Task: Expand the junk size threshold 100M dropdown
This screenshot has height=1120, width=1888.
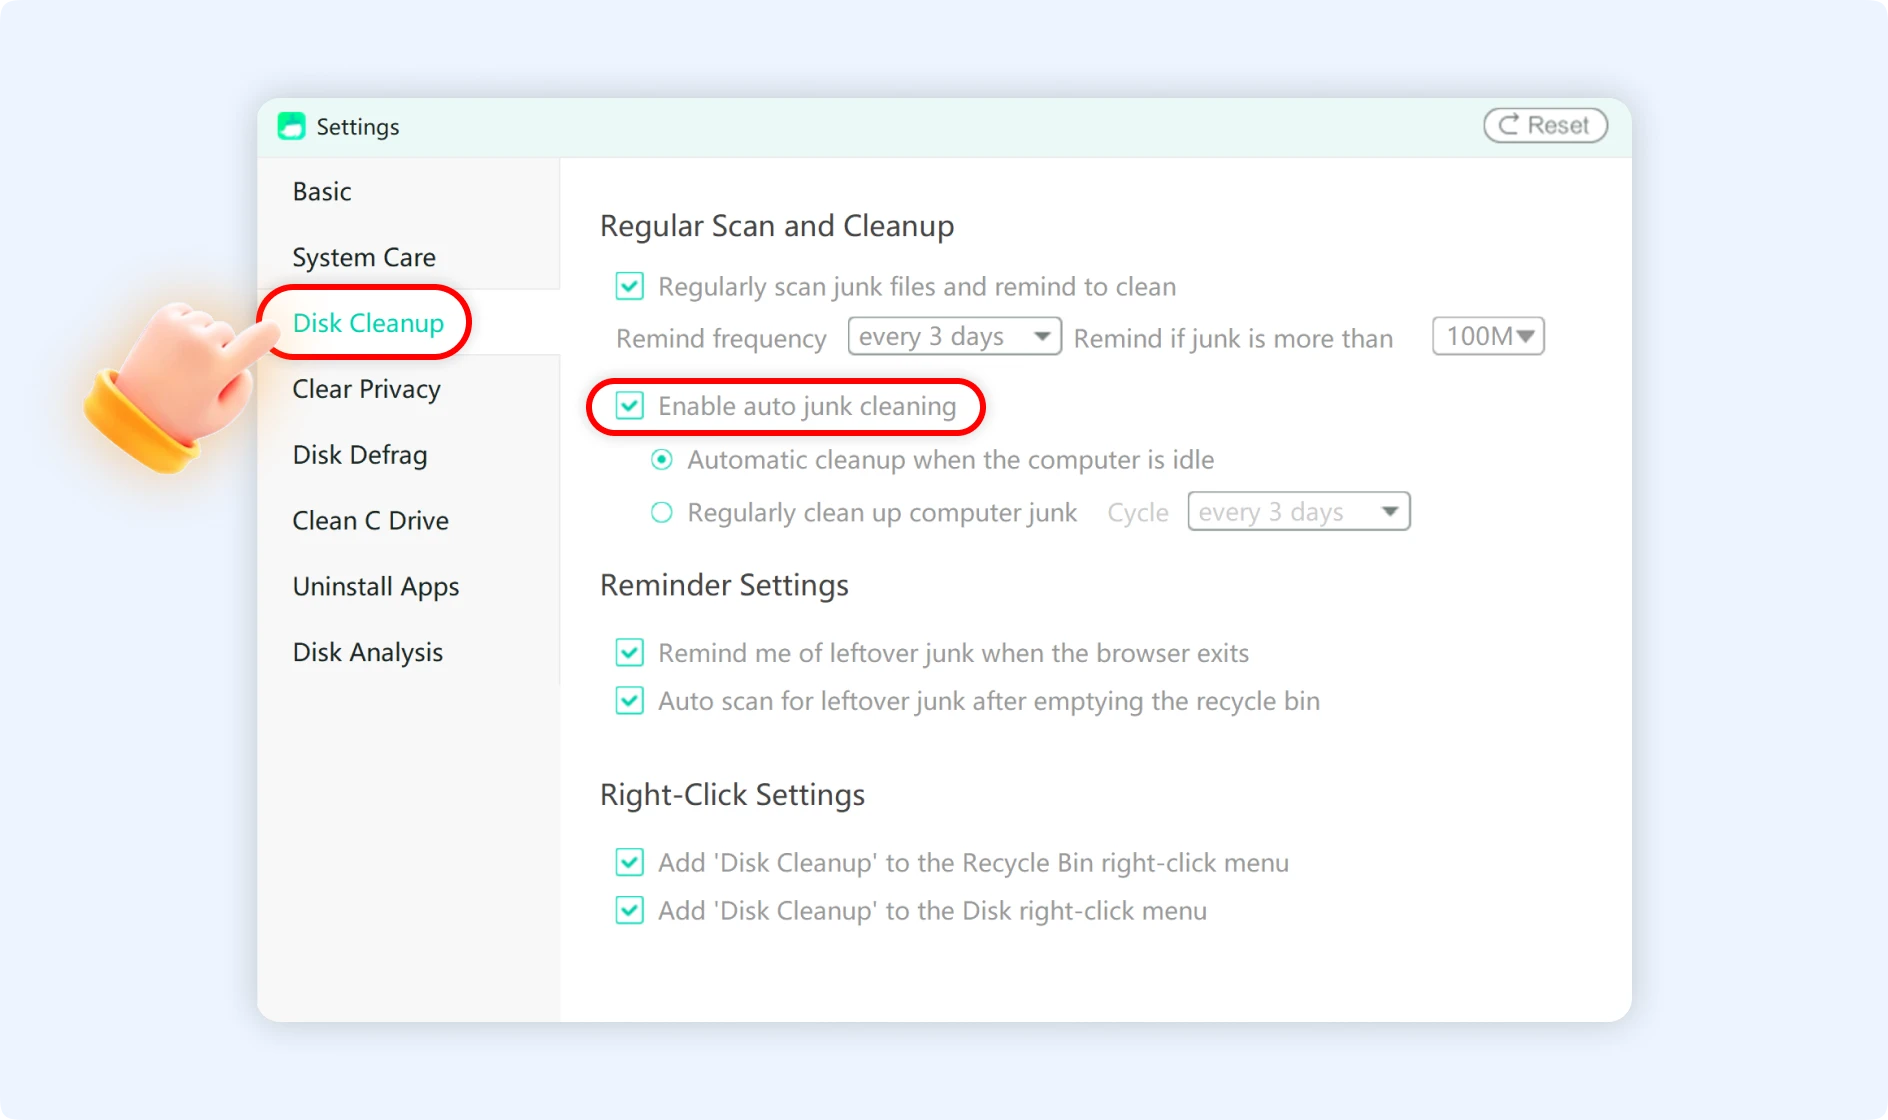Action: coord(1488,336)
